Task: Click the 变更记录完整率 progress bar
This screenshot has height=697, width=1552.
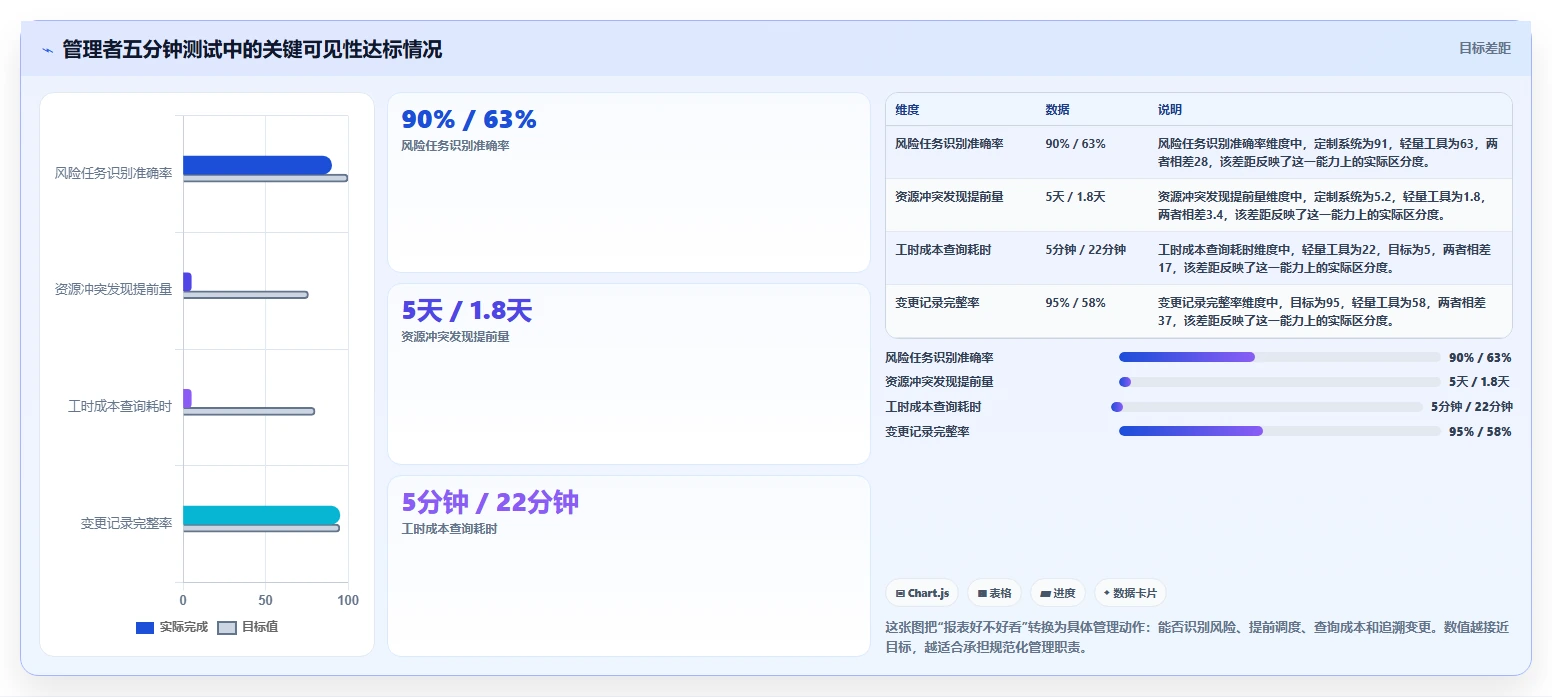Action: [1279, 431]
